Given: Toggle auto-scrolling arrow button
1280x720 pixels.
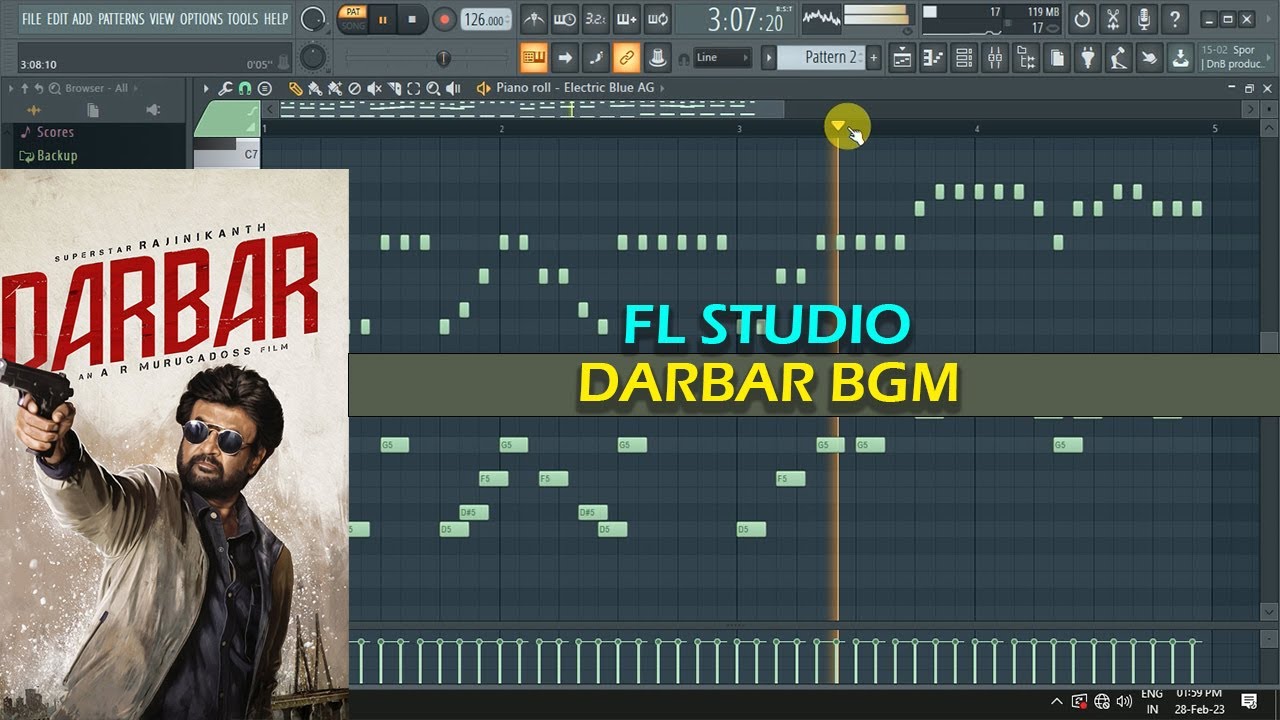Looking at the screenshot, I should point(565,58).
